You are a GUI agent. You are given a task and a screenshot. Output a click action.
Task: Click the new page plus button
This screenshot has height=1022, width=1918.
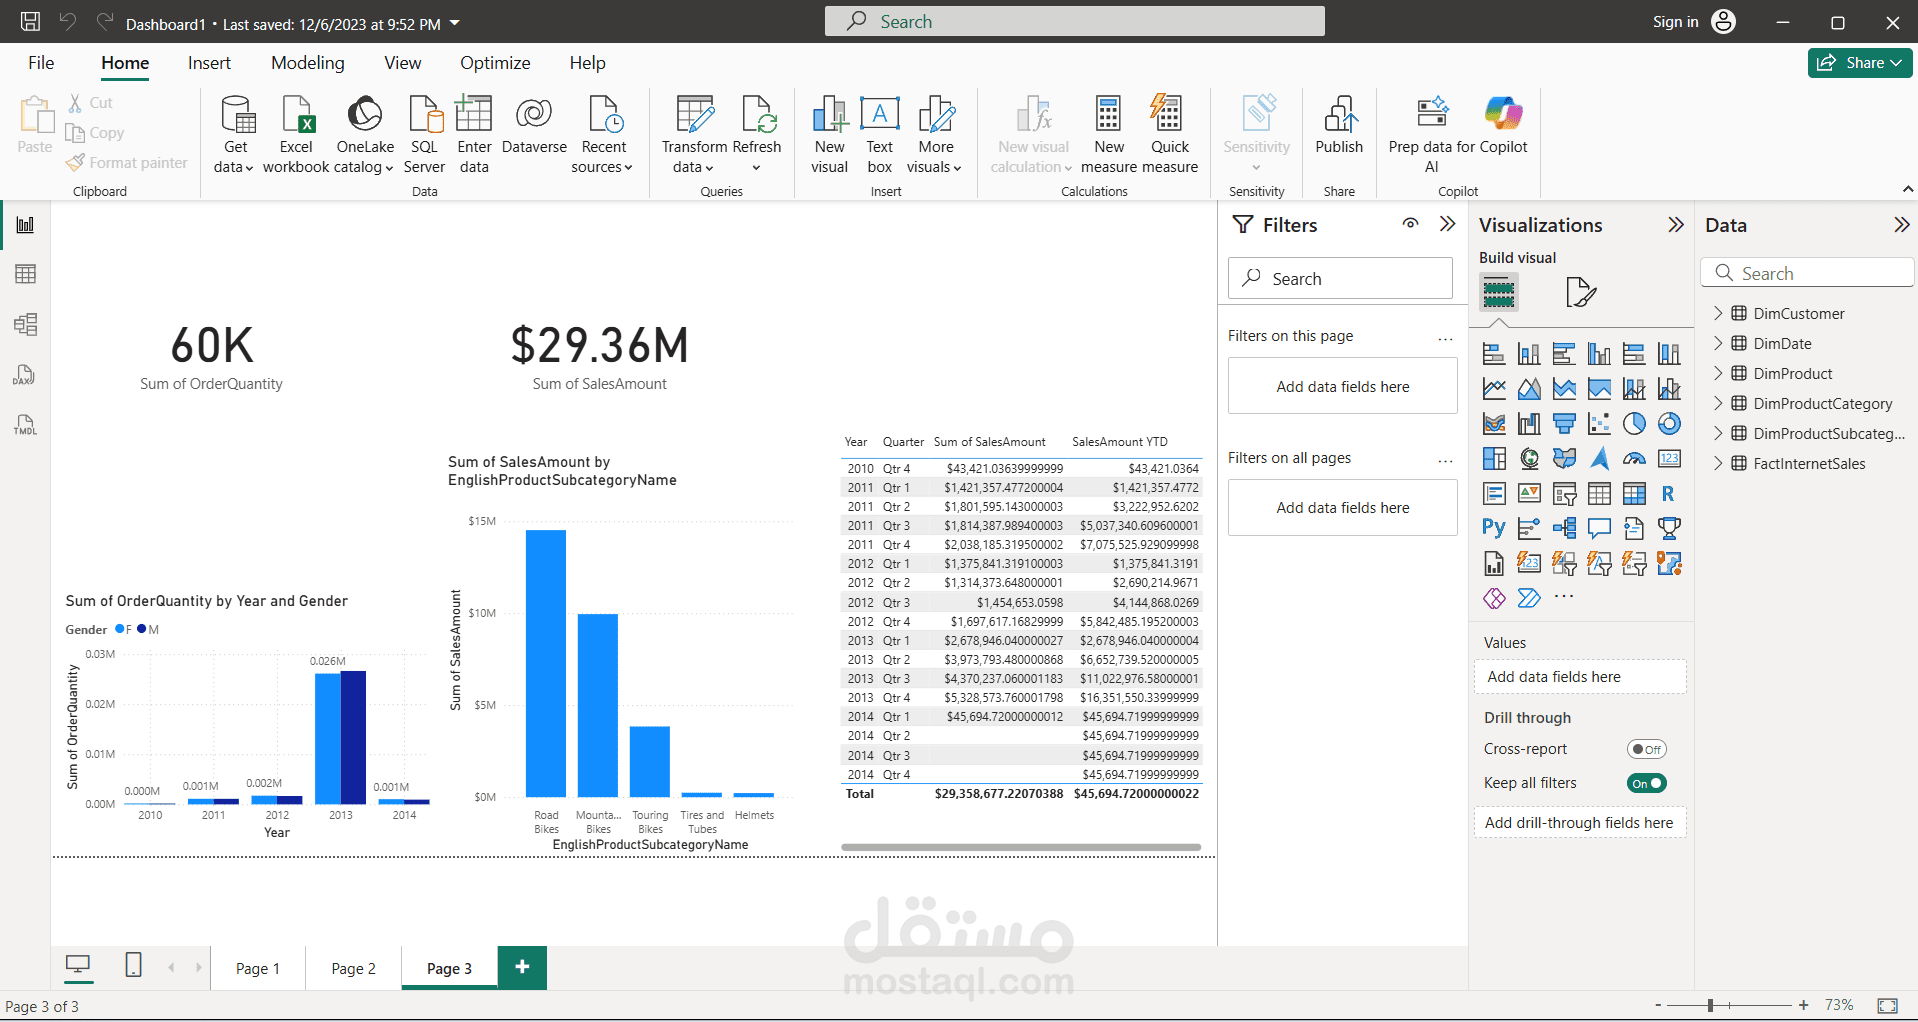click(521, 966)
